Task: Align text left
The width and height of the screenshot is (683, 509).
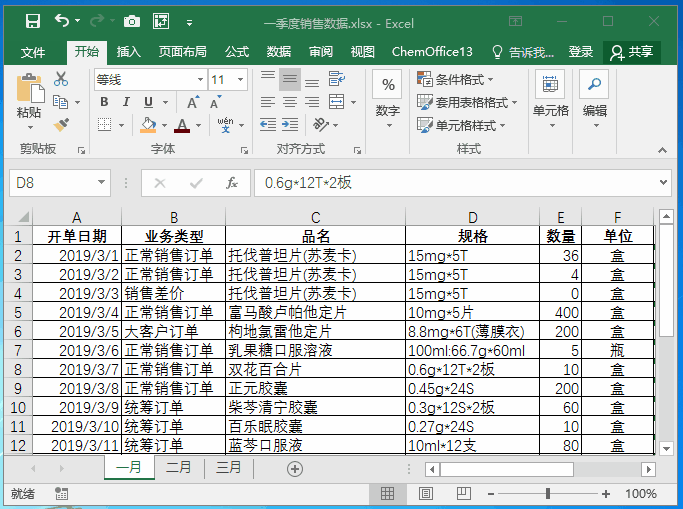Action: pos(267,102)
